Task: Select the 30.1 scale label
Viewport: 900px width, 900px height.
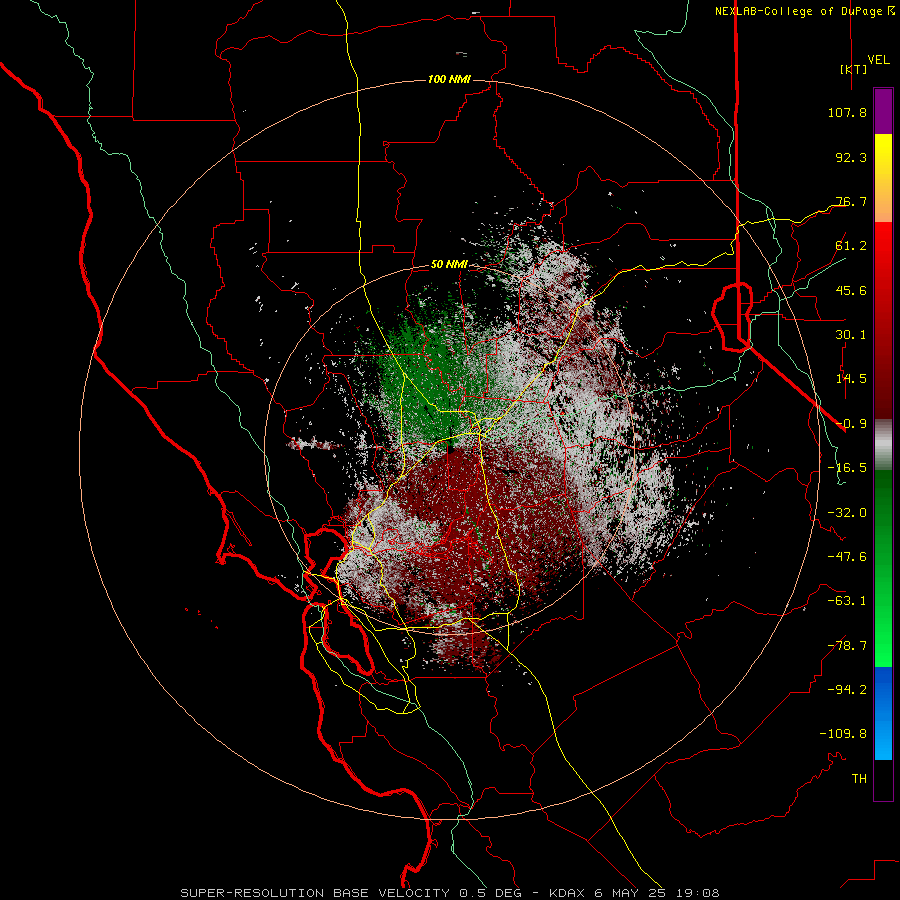Action: 851,335
